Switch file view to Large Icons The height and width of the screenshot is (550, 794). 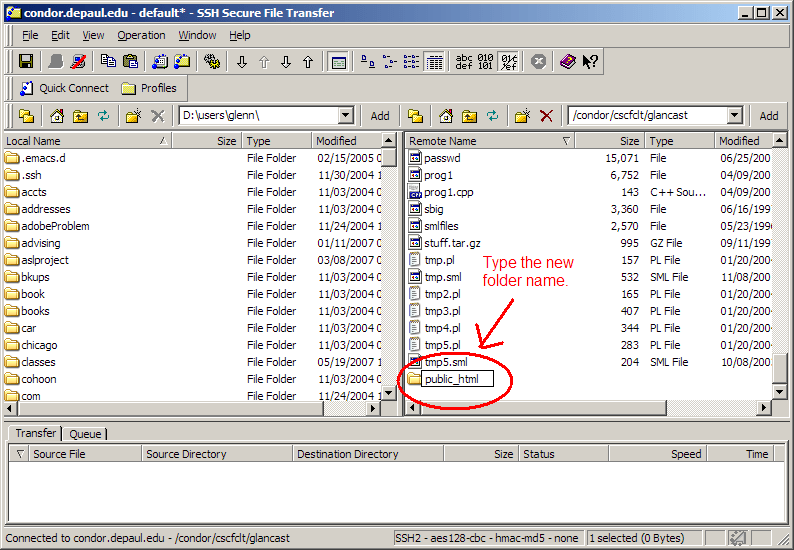pyautogui.click(x=368, y=62)
